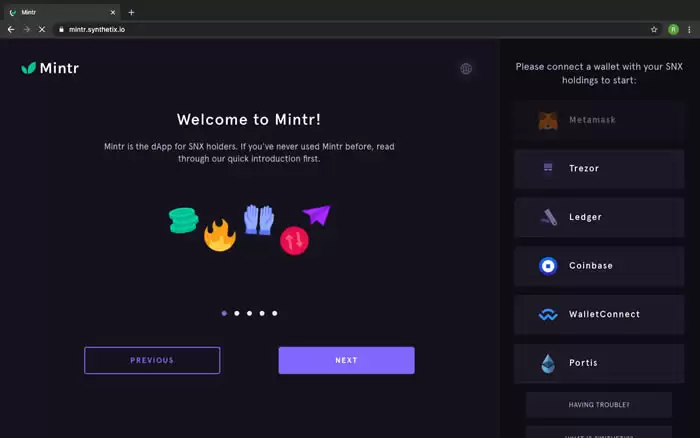Pick the Ledger wallet icon
The image size is (700, 438).
point(548,217)
